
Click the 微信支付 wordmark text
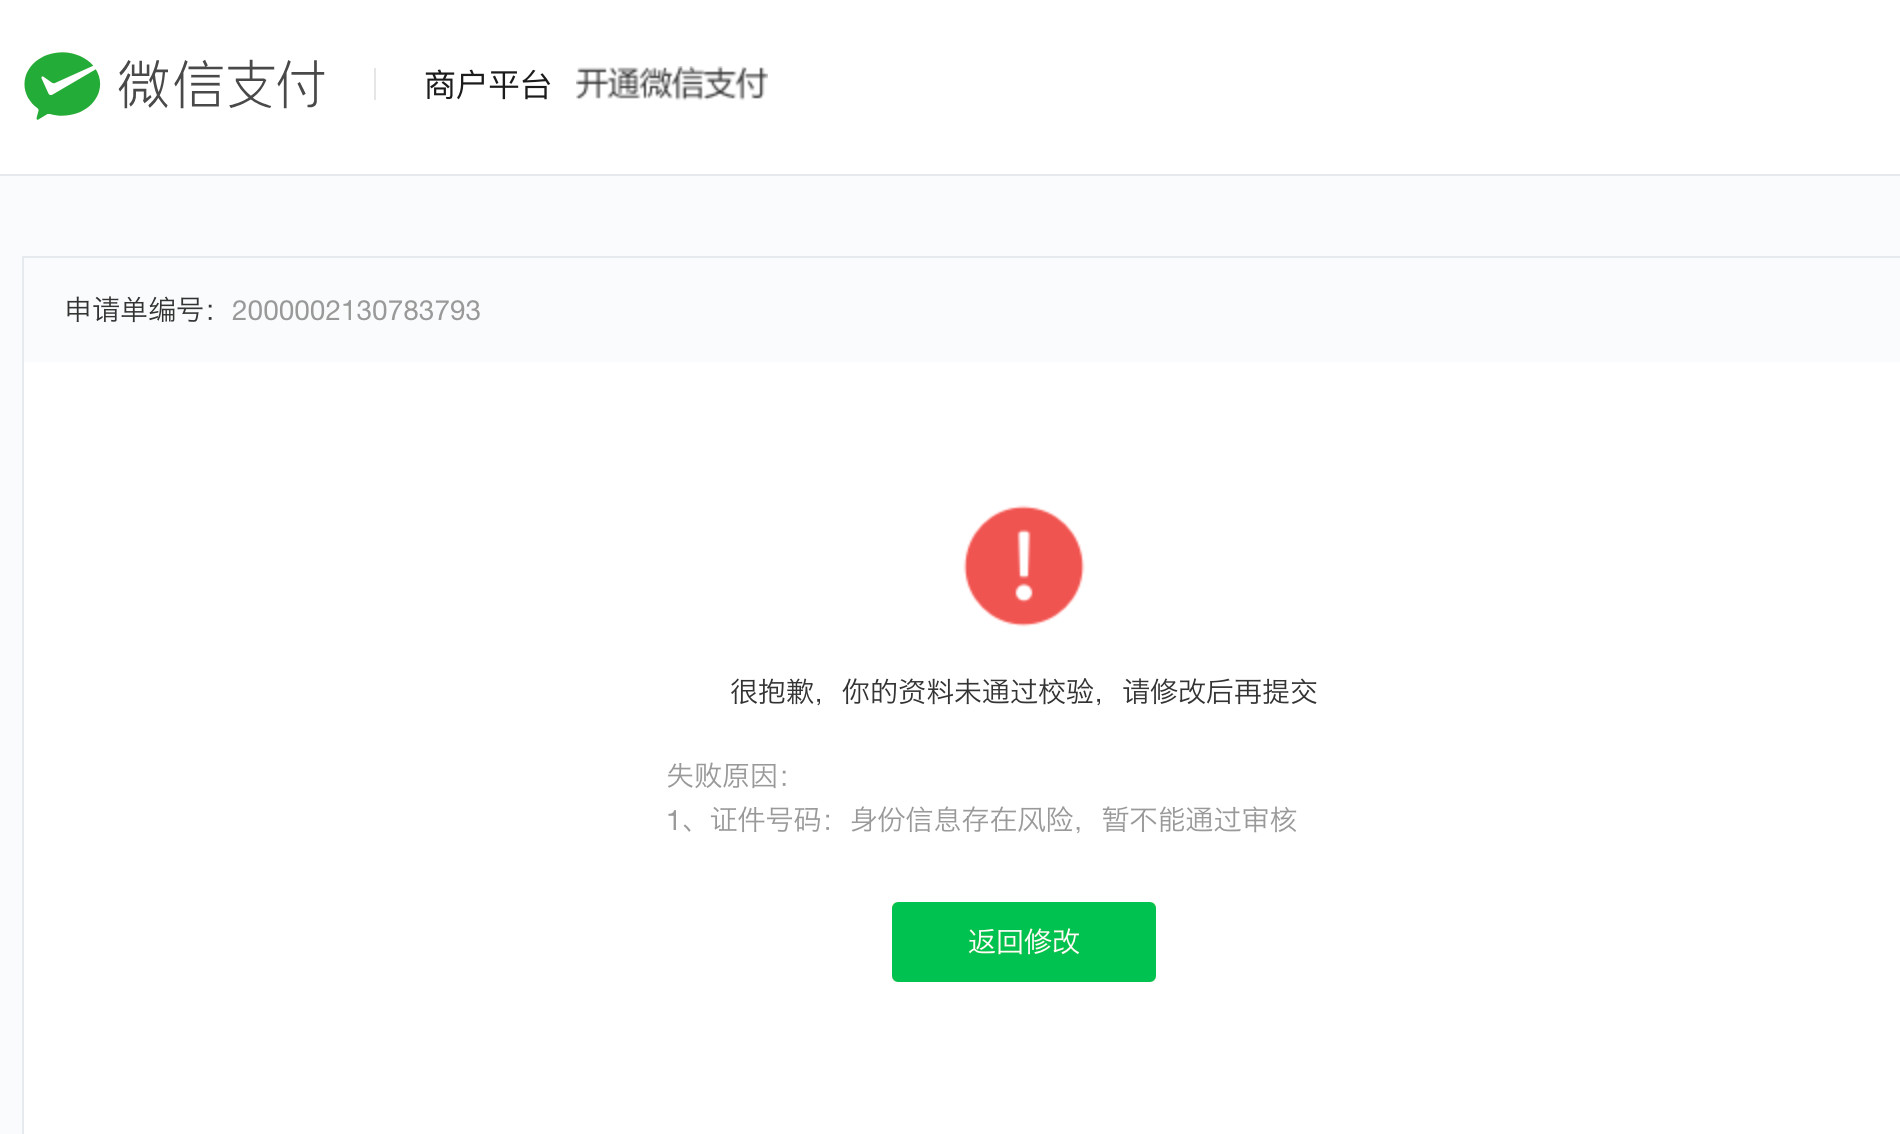point(222,84)
